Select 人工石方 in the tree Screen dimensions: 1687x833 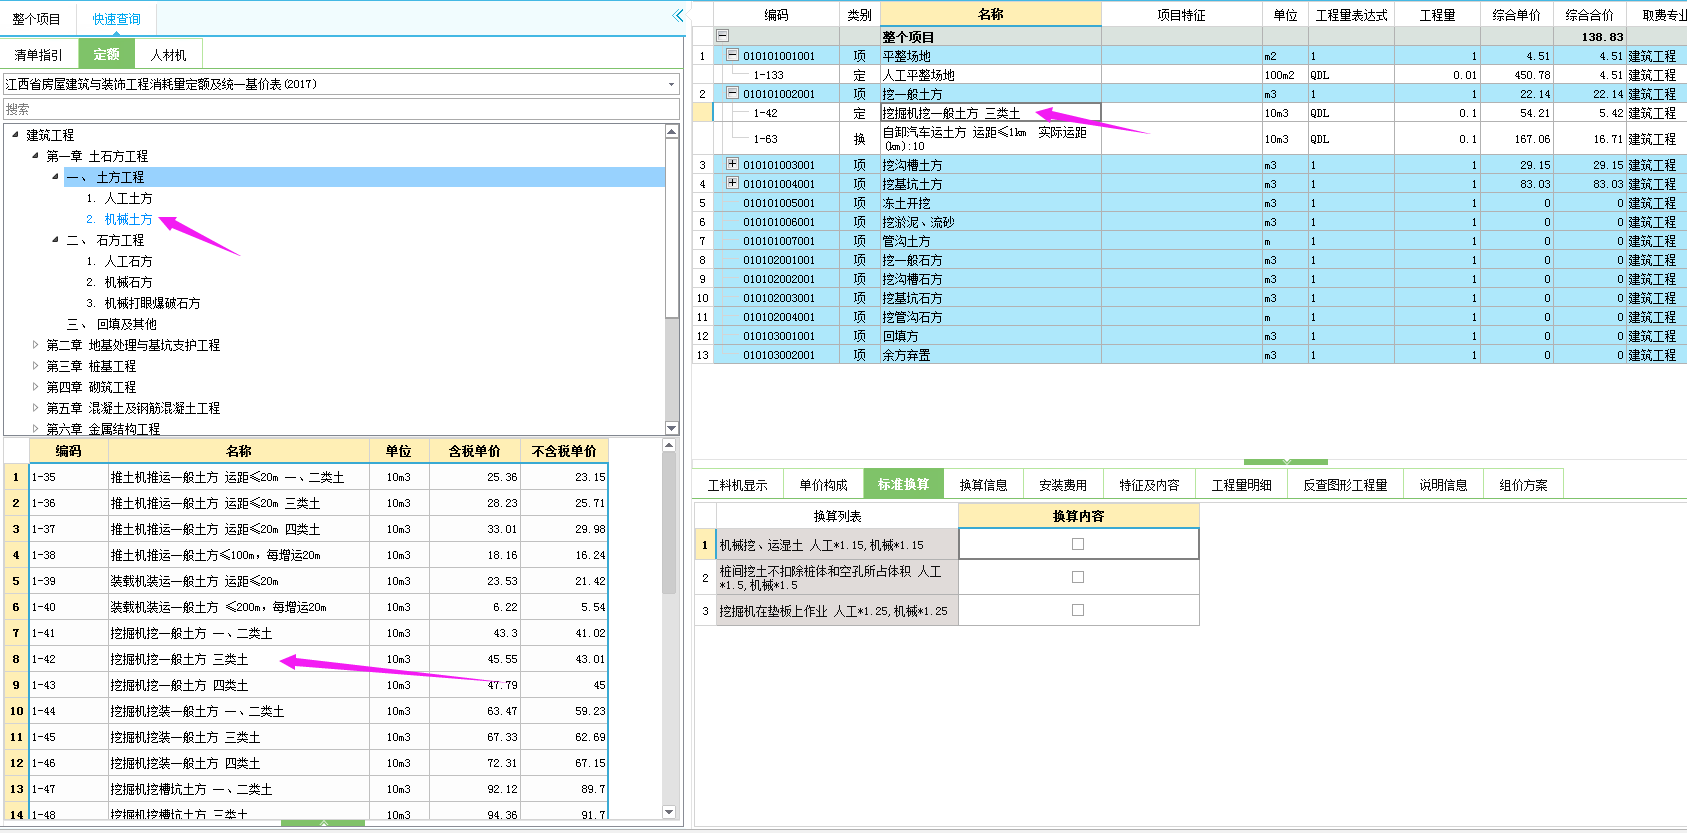coord(128,261)
